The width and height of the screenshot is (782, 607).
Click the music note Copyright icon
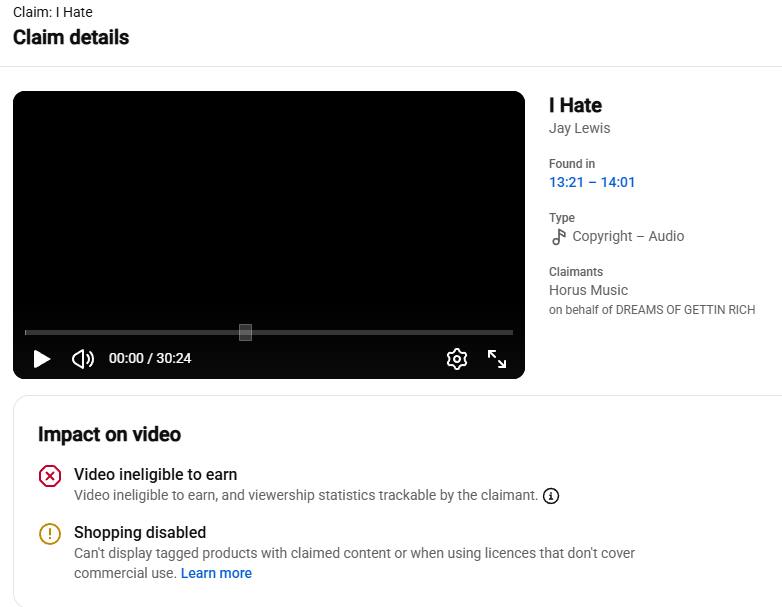tap(559, 237)
